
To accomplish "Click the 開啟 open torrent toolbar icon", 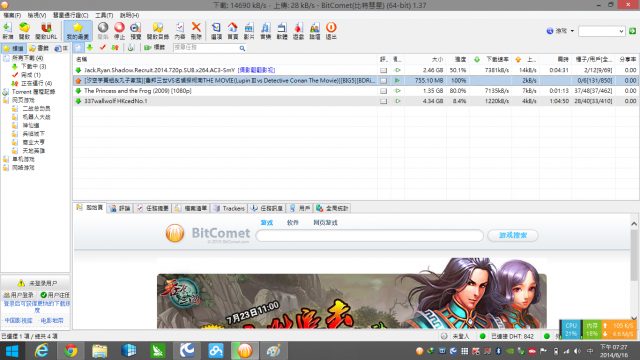I will click(24, 31).
